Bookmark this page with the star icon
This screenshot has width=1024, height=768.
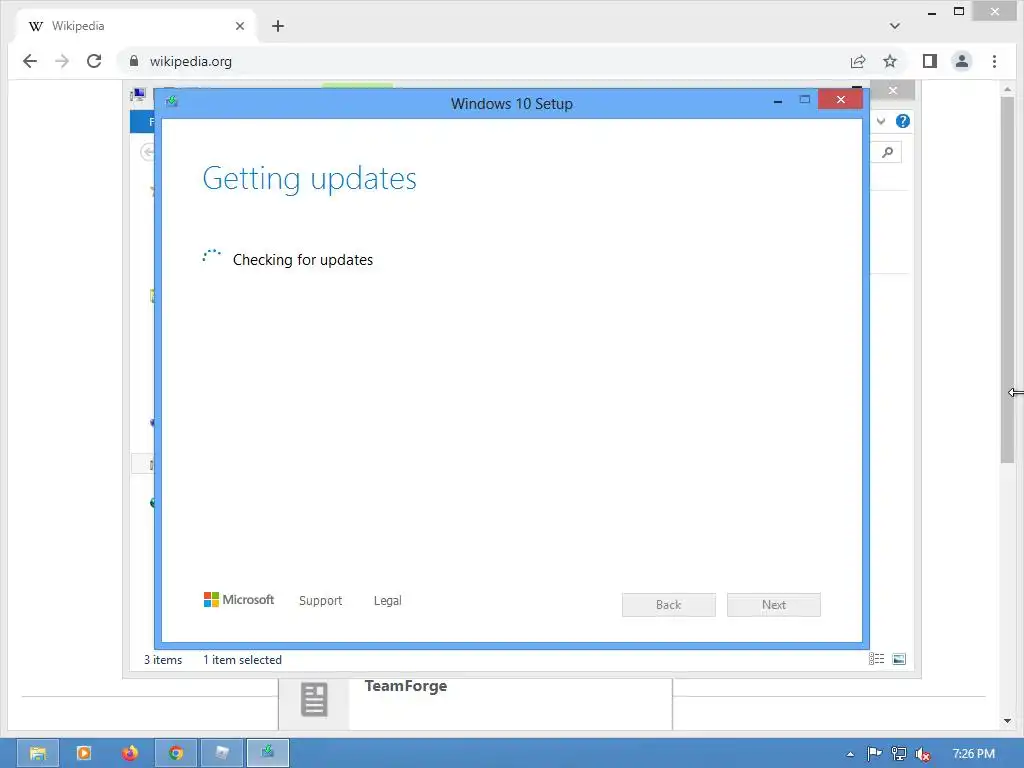[x=890, y=61]
